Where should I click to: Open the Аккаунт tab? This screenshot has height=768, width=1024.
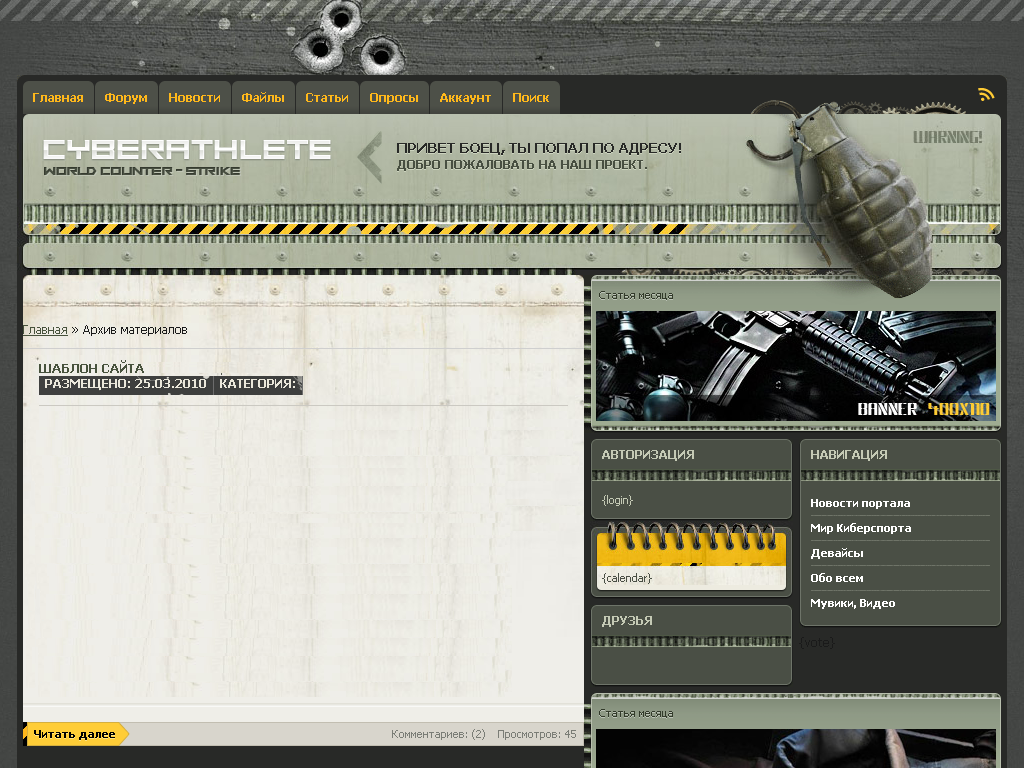point(465,98)
